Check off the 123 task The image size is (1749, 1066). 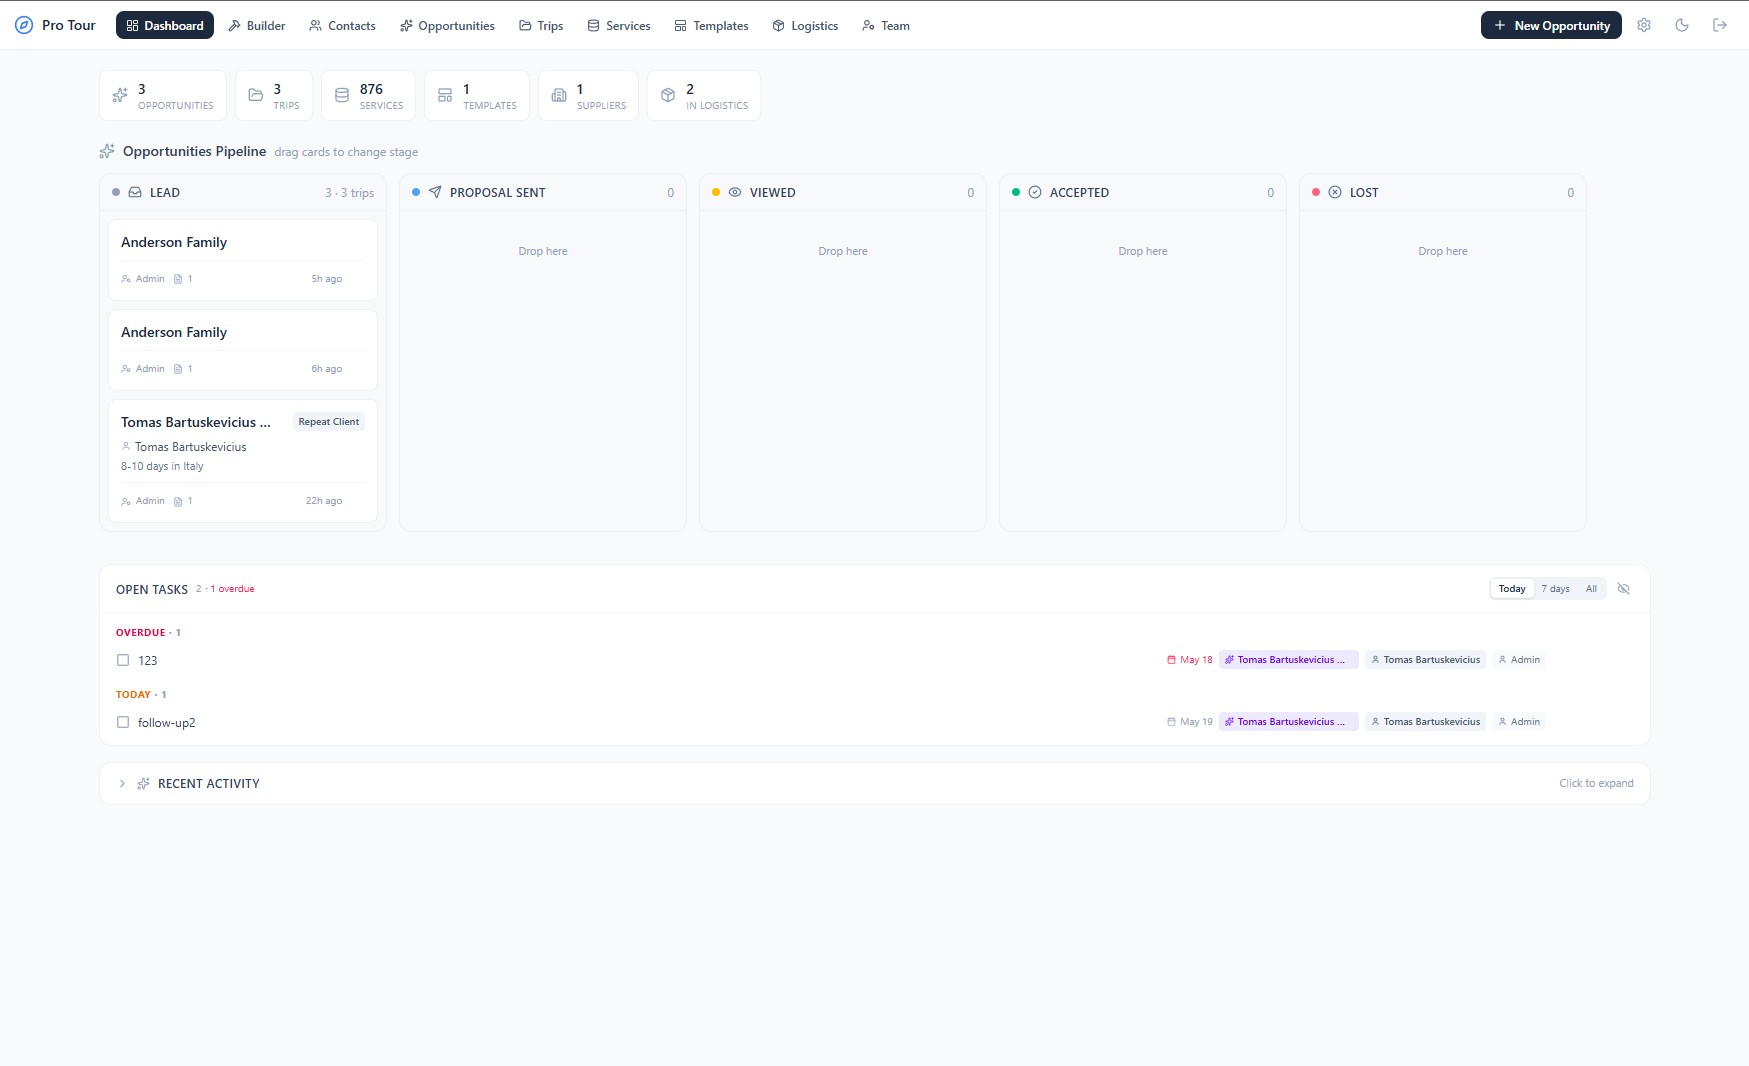point(123,660)
